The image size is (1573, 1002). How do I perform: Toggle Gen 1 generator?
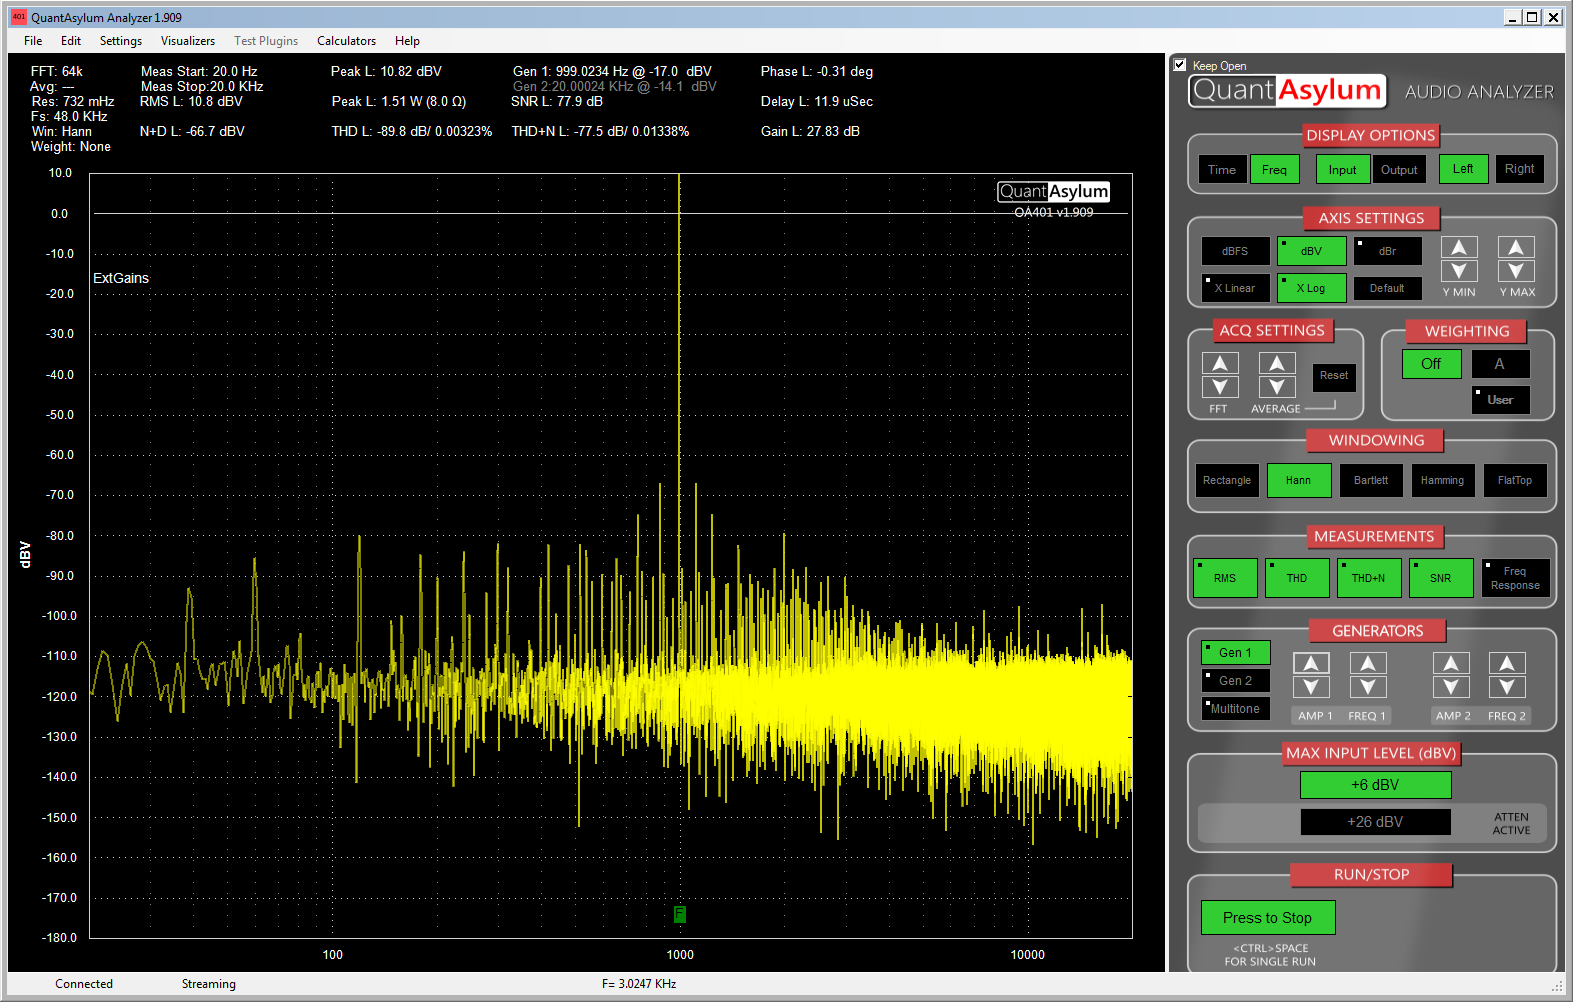coord(1235,653)
